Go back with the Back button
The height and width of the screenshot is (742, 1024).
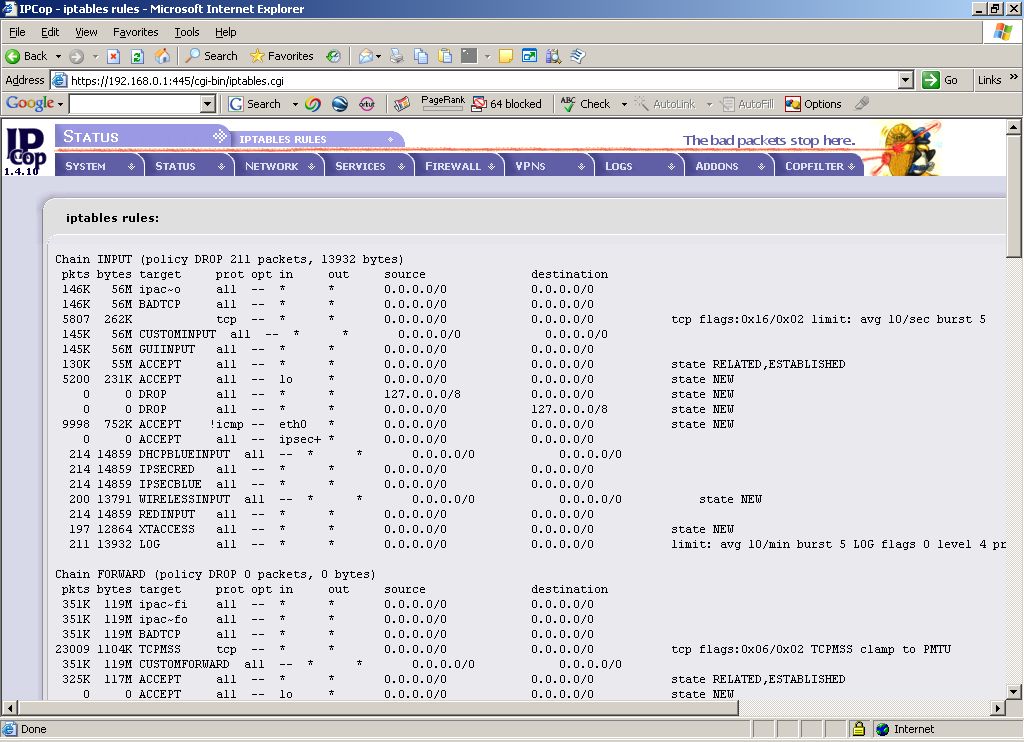(x=26, y=56)
